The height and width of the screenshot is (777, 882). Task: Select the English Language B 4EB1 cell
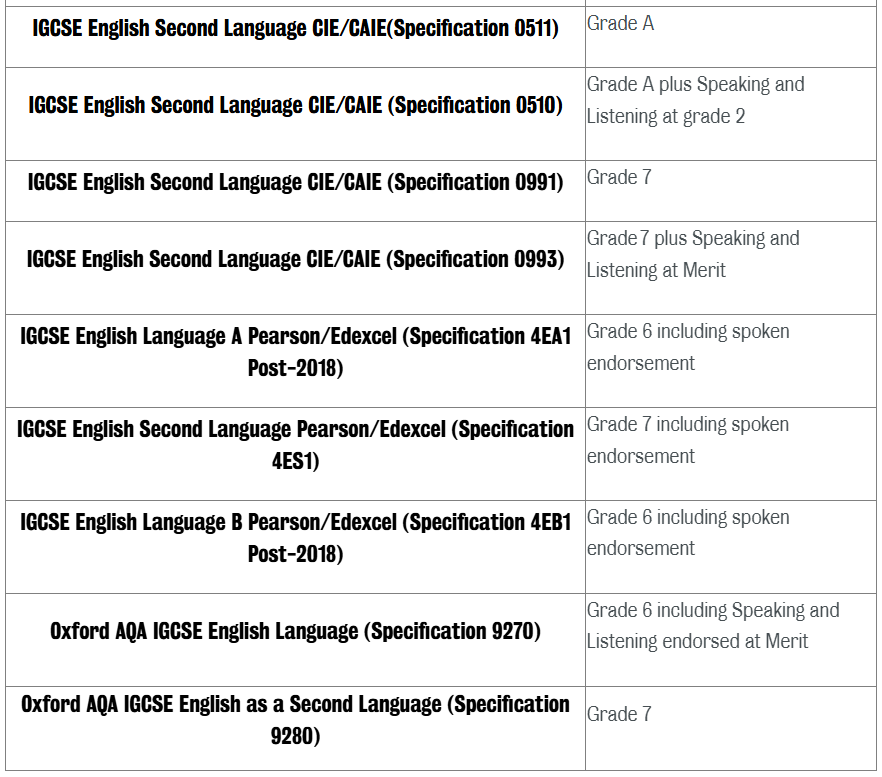295,547
